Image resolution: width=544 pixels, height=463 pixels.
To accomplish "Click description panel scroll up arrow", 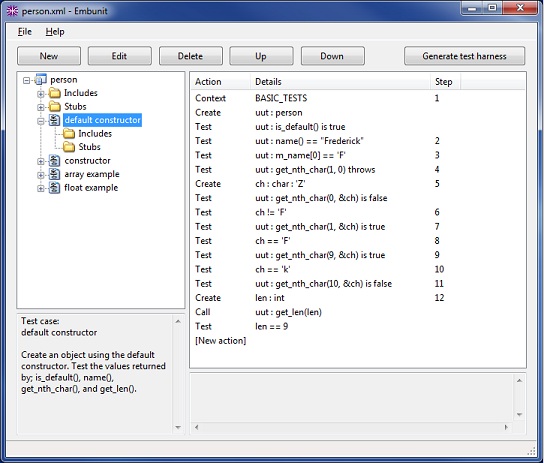I will (x=178, y=321).
